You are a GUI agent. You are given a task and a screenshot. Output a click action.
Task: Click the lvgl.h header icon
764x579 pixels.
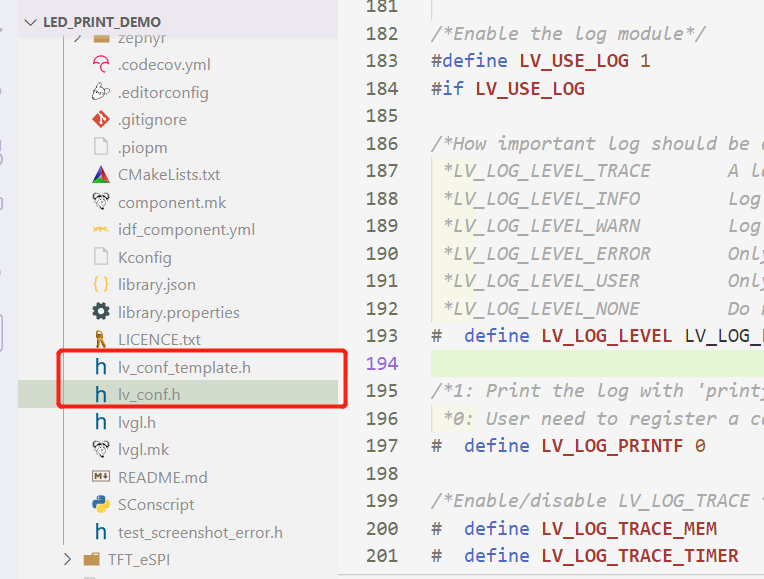pyautogui.click(x=101, y=422)
